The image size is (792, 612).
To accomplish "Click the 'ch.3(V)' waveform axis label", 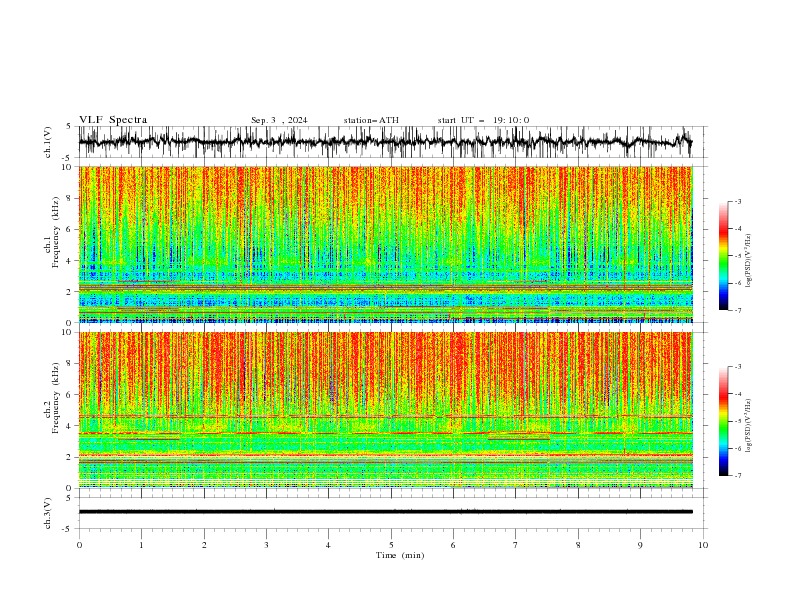I will [x=48, y=513].
